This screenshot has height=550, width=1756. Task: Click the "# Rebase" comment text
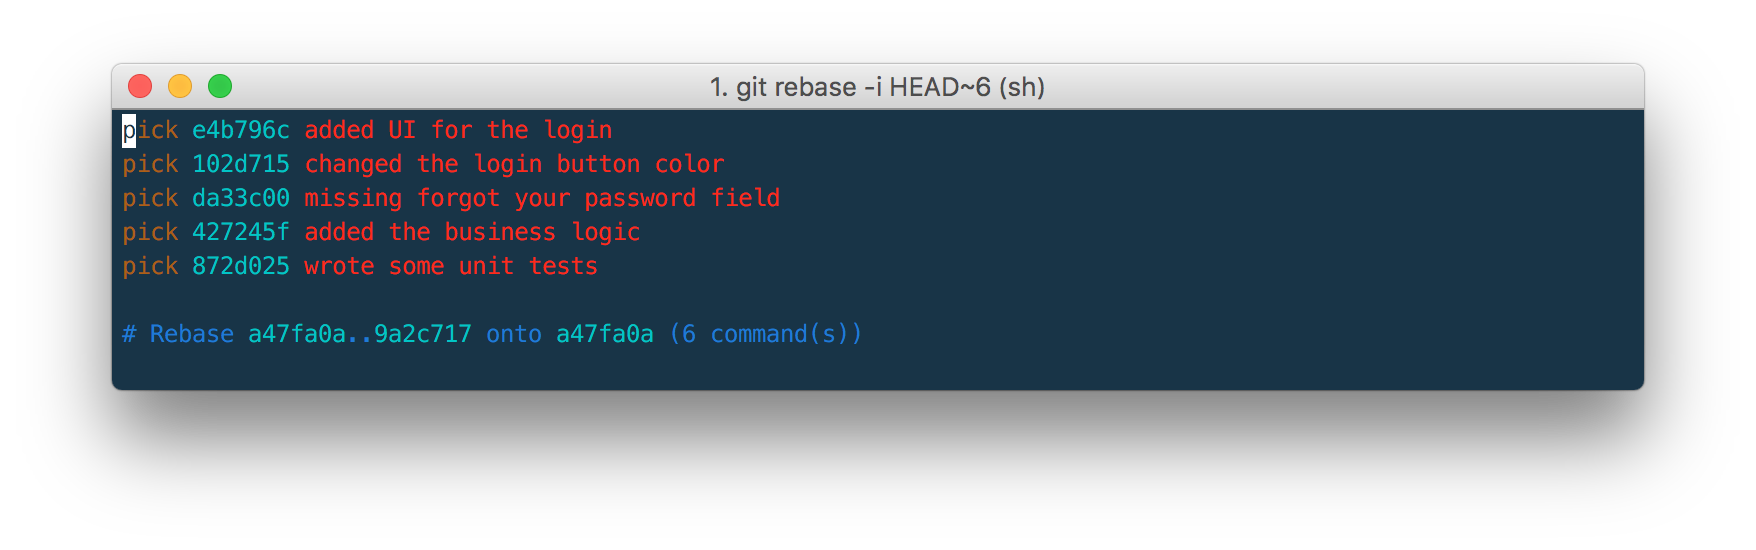pyautogui.click(x=178, y=334)
